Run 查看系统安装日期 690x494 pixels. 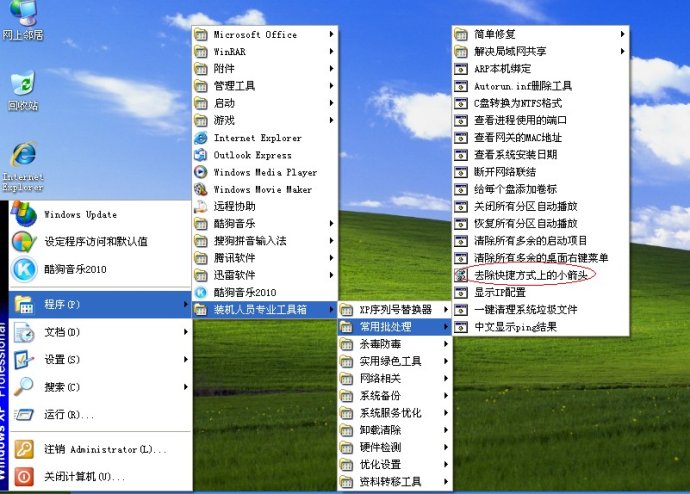click(x=541, y=155)
